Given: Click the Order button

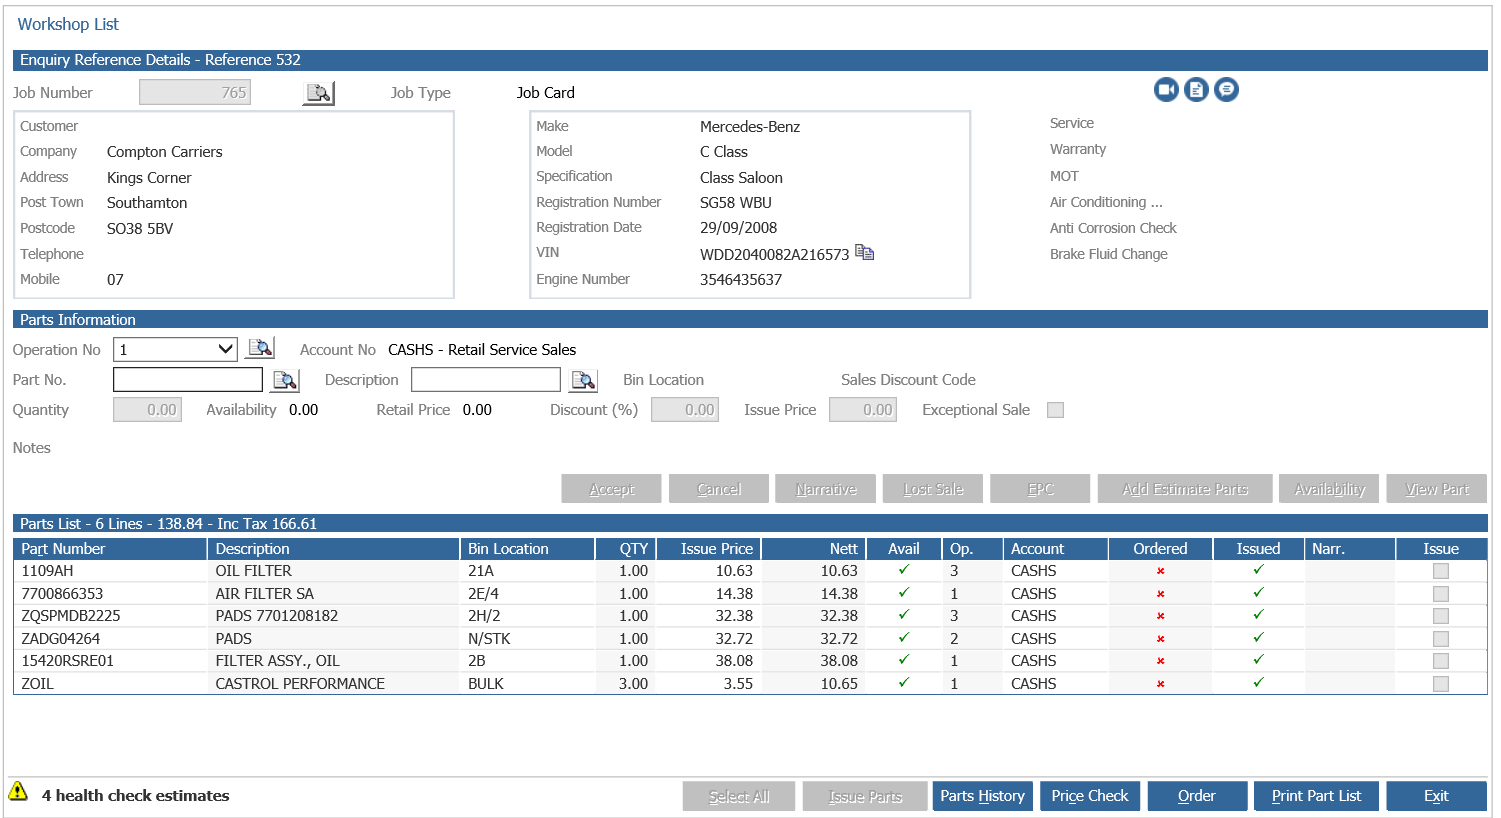Looking at the screenshot, I should (1197, 795).
